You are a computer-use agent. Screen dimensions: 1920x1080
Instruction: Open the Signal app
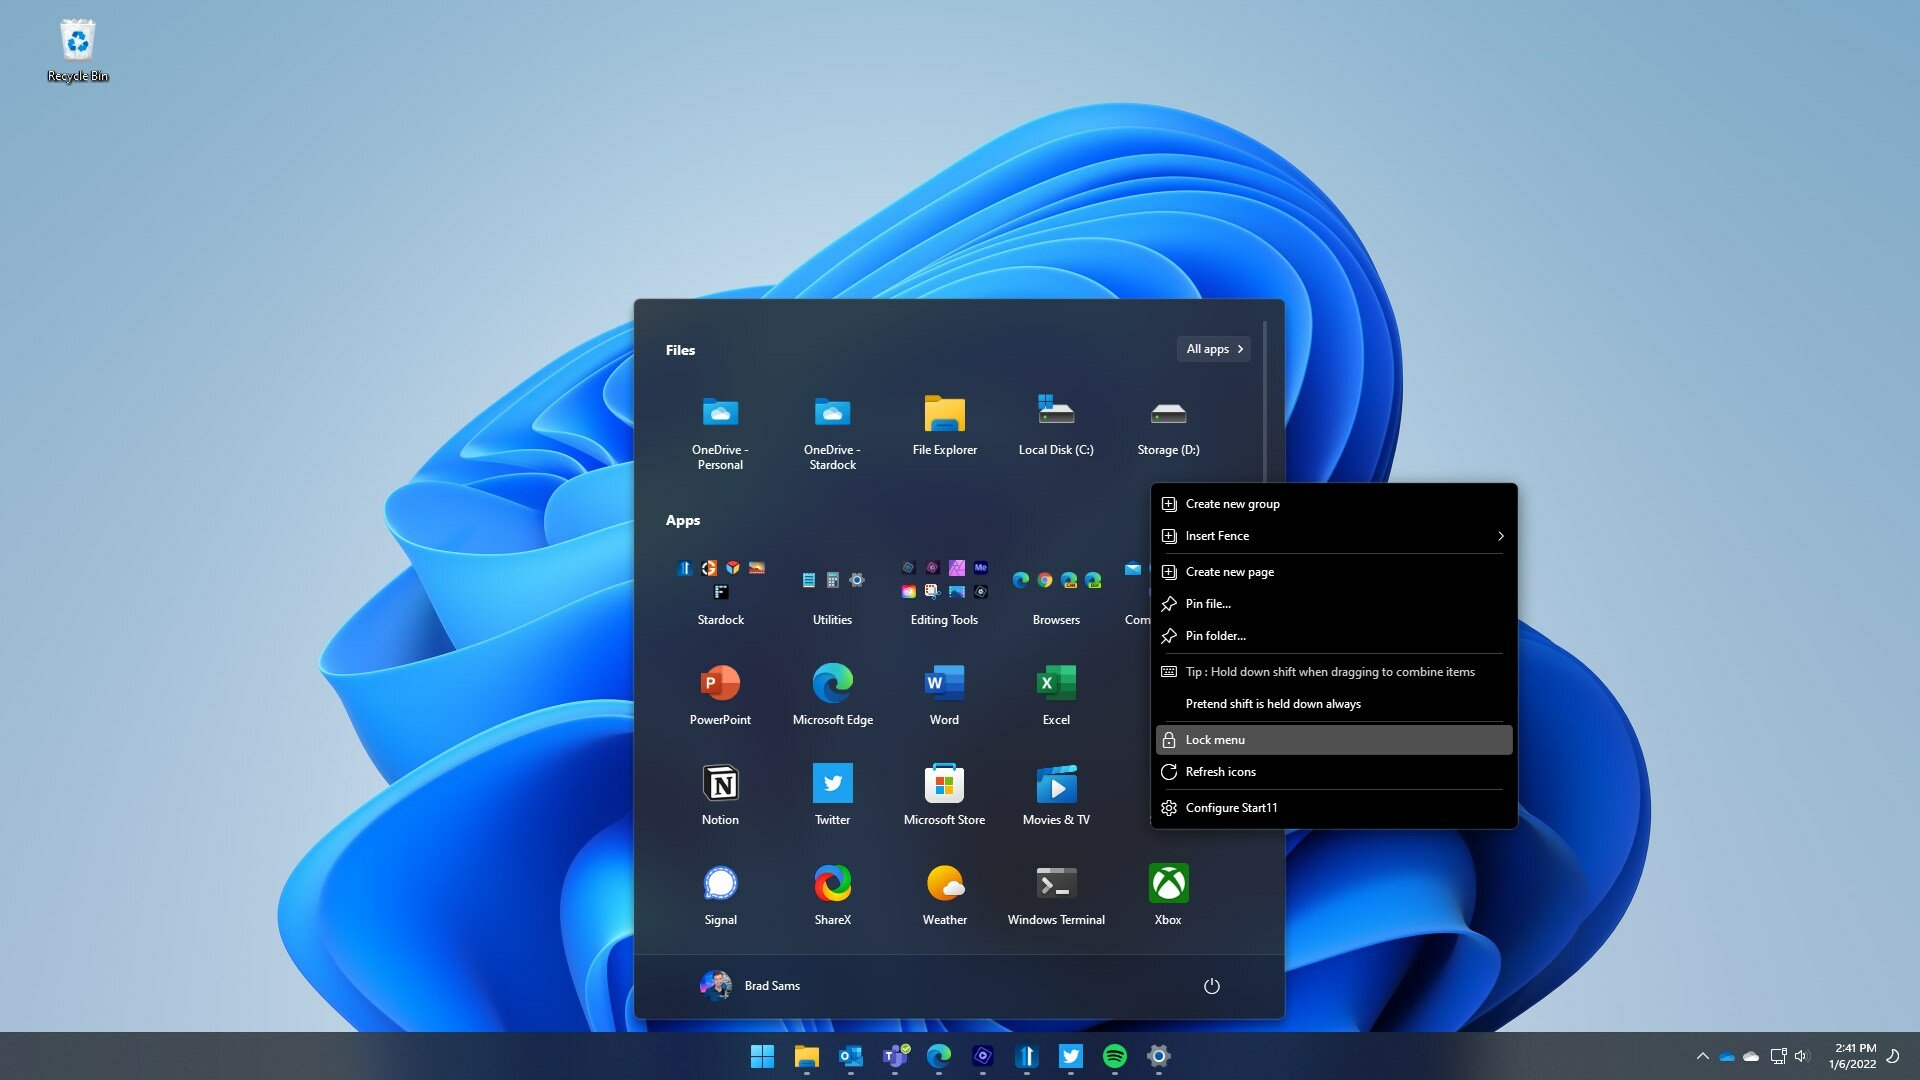click(x=720, y=884)
